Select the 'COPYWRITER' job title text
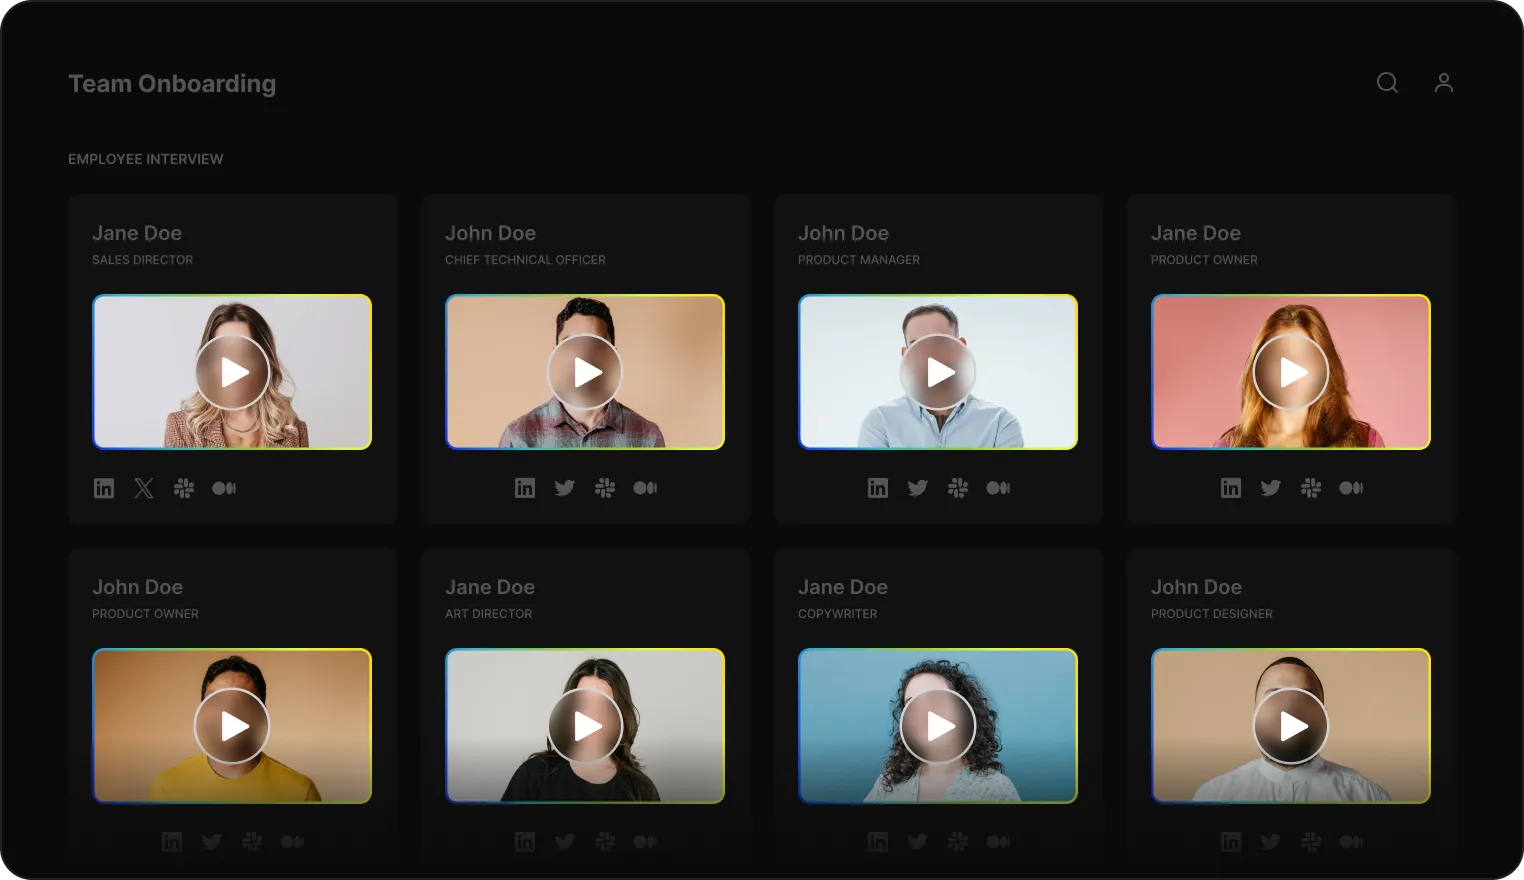The image size is (1524, 880). click(838, 614)
